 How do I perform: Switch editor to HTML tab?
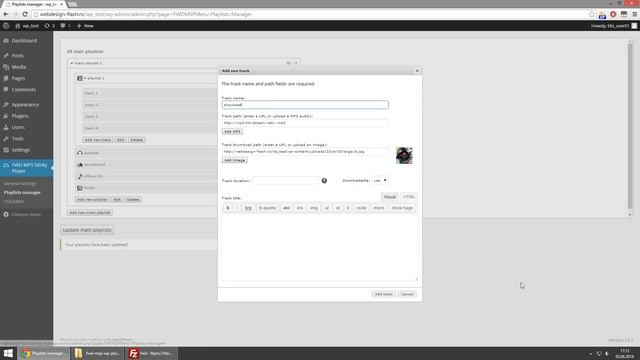(409, 197)
